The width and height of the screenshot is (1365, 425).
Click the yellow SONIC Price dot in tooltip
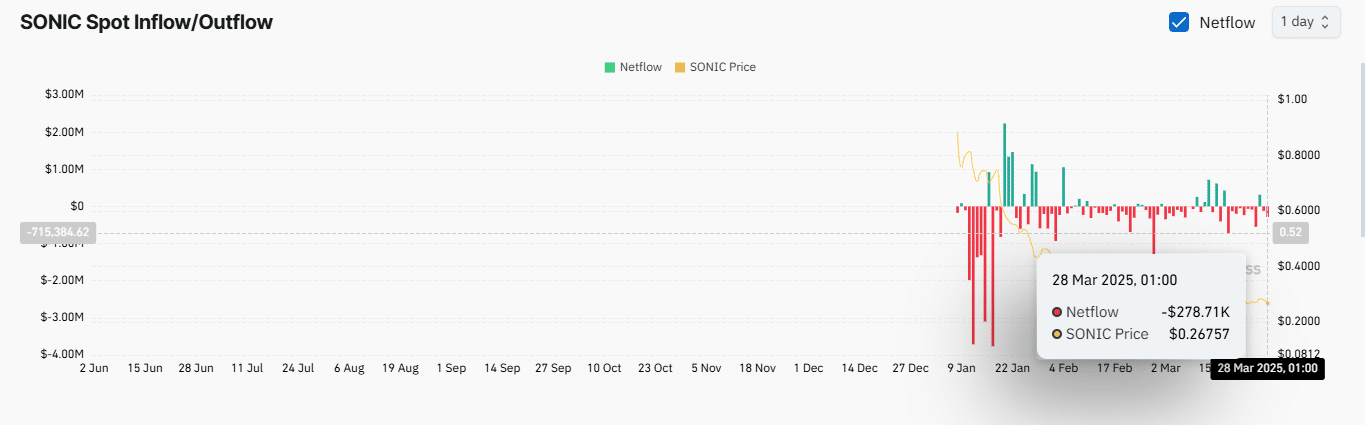(1057, 334)
